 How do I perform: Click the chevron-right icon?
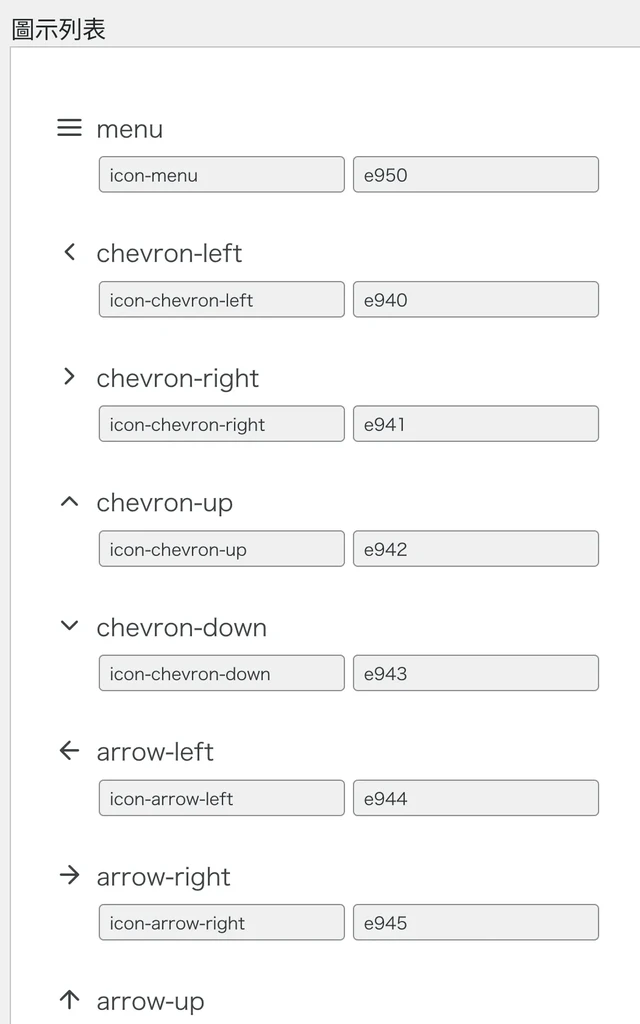69,376
